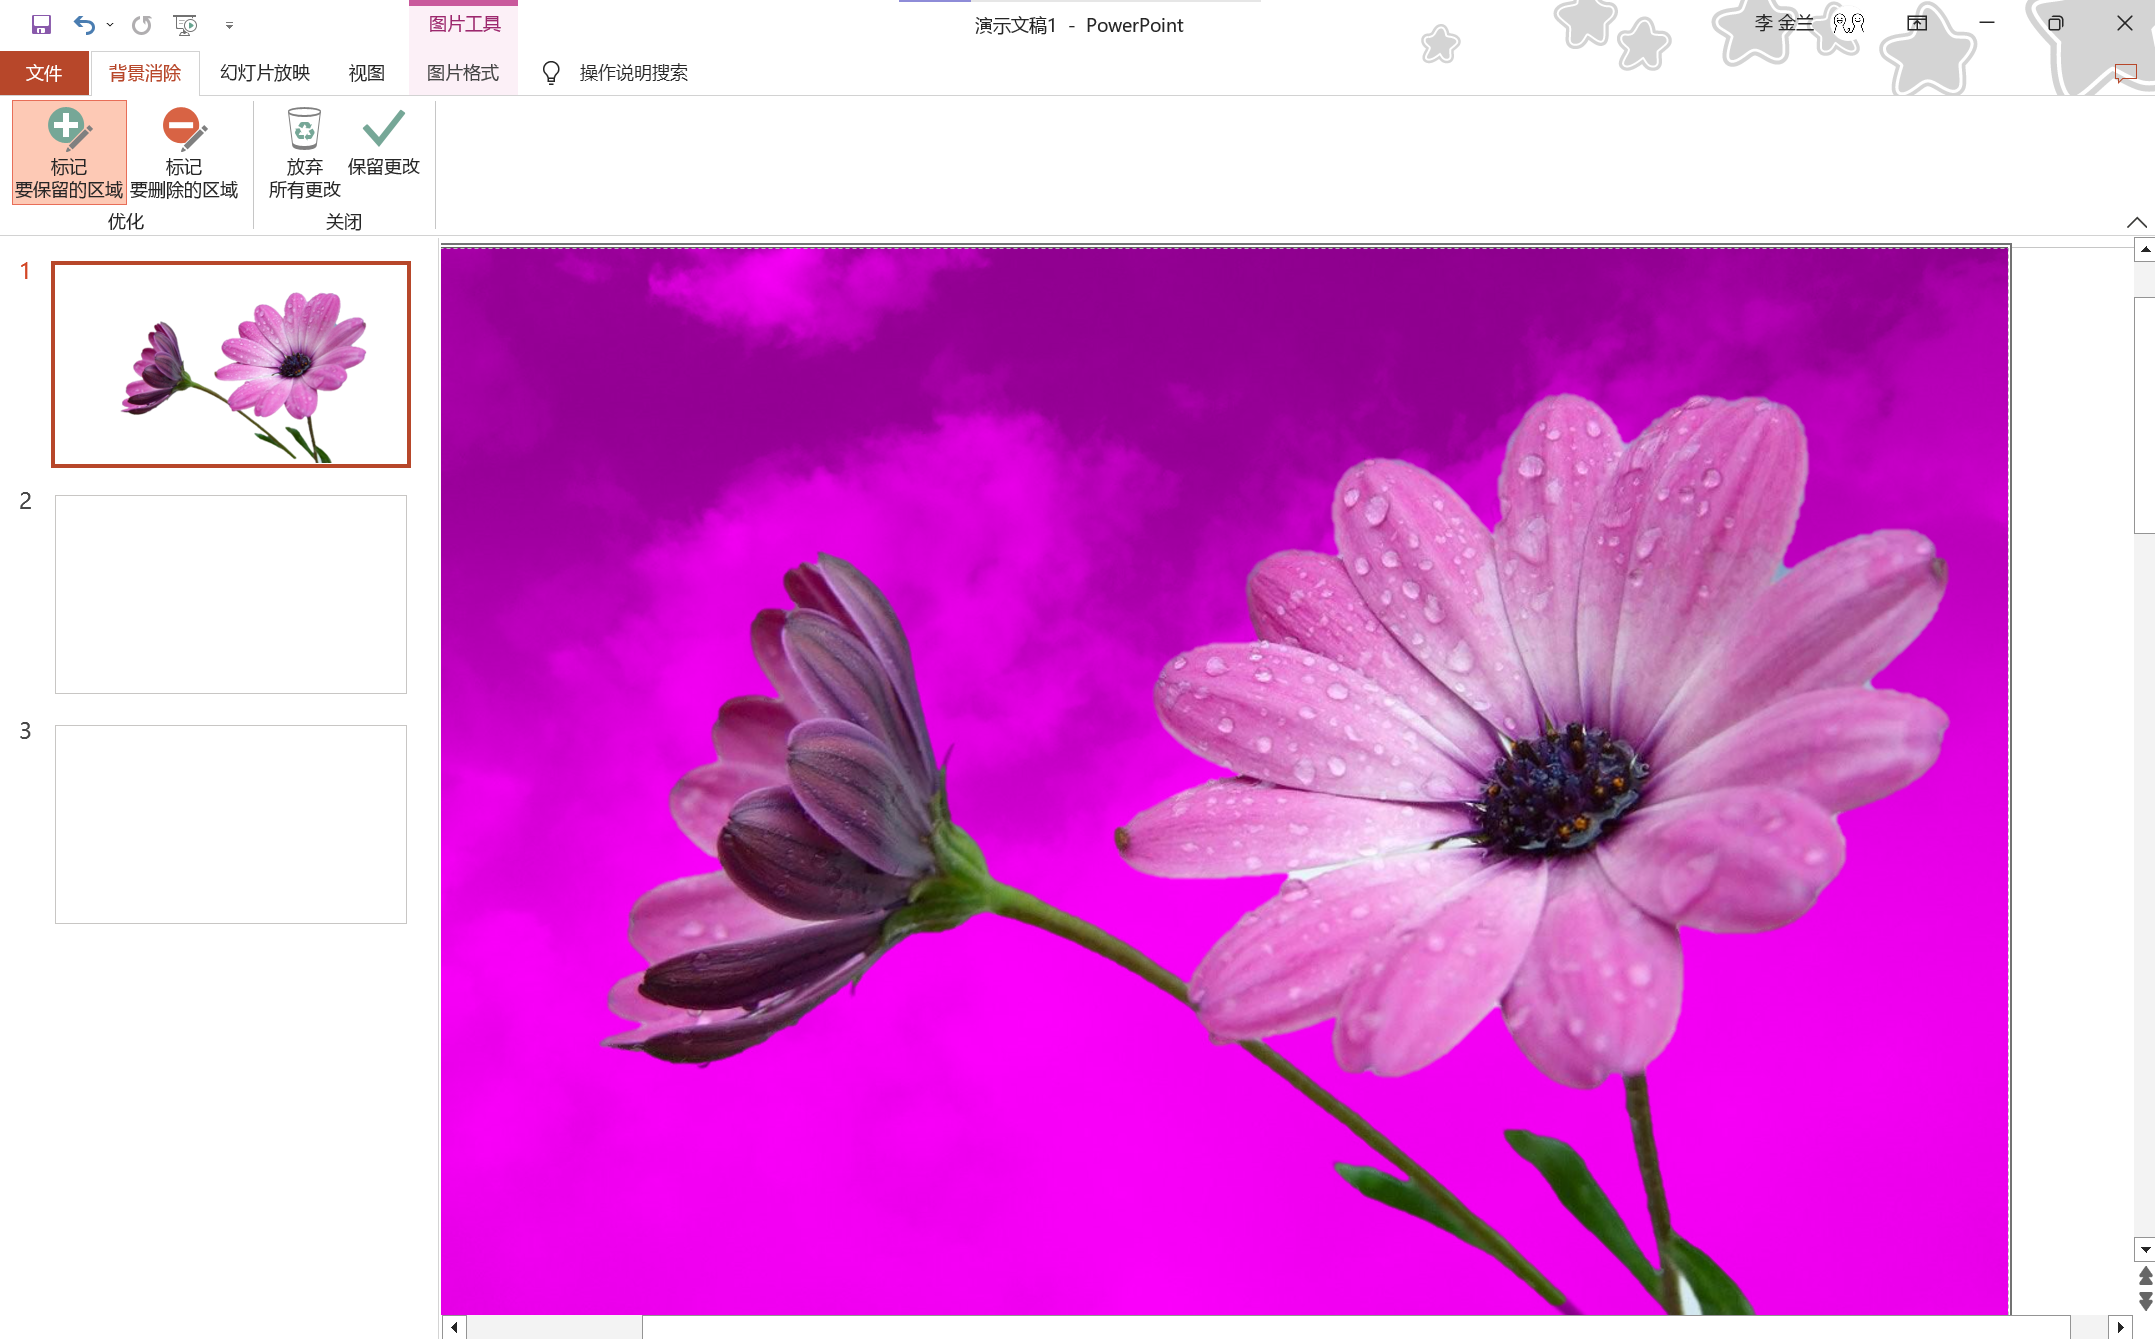
Task: Open Ribbon Display Options button
Action: pos(1917,24)
